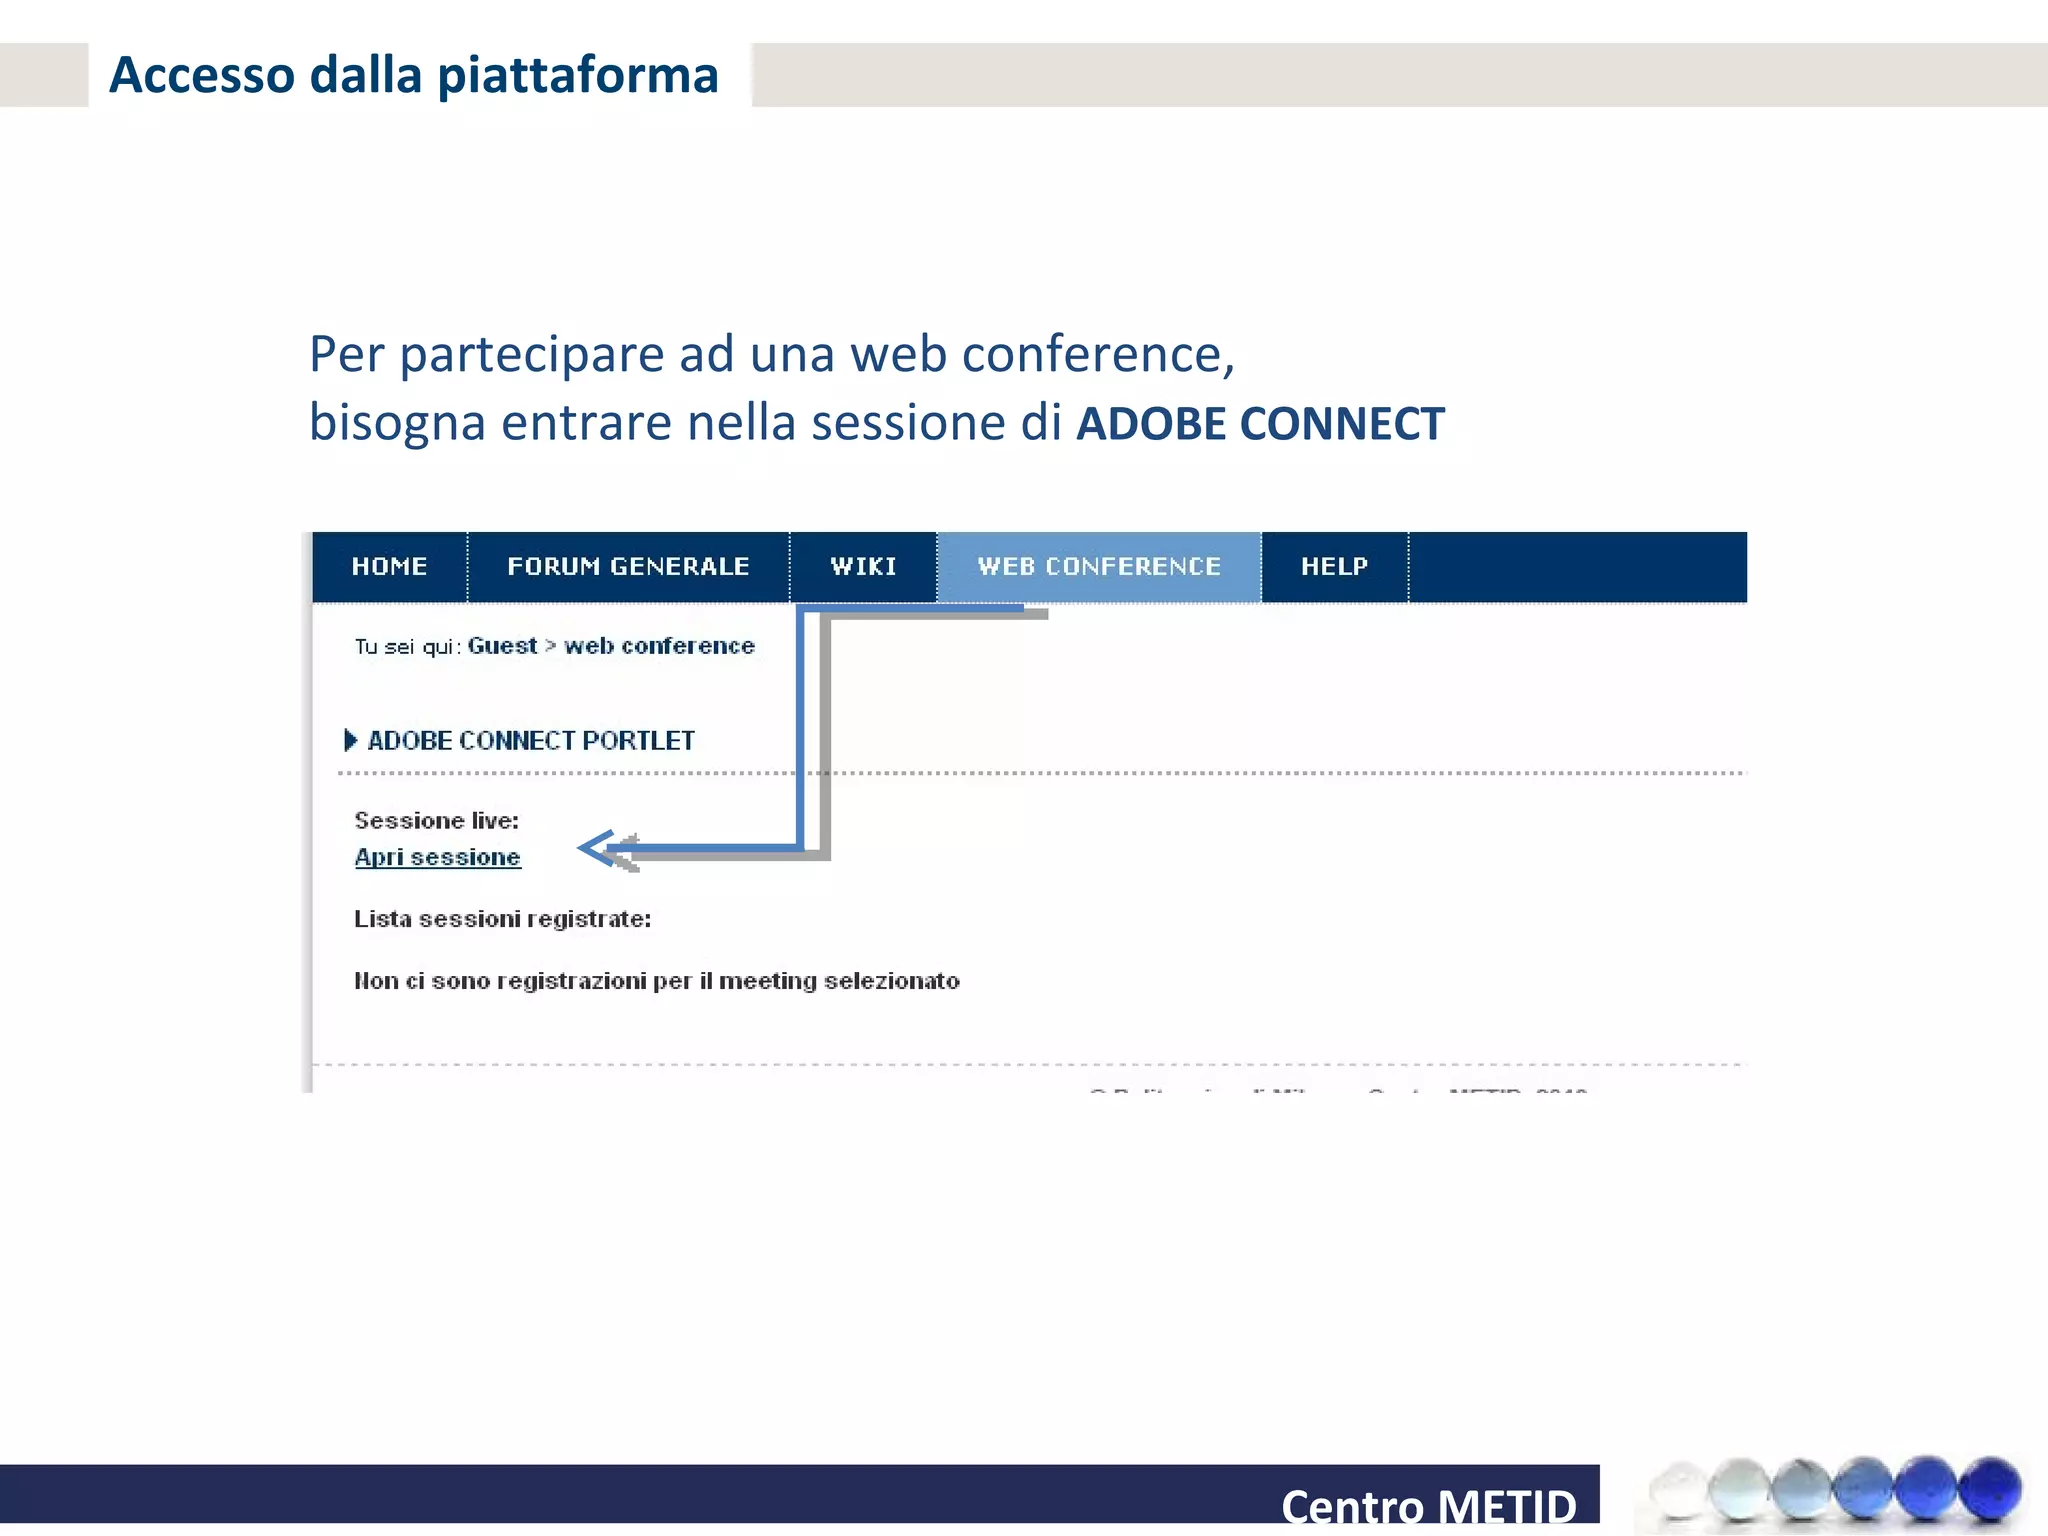The image size is (2048, 1536).
Task: Click the 'Sessione live:' label
Action: click(x=437, y=821)
